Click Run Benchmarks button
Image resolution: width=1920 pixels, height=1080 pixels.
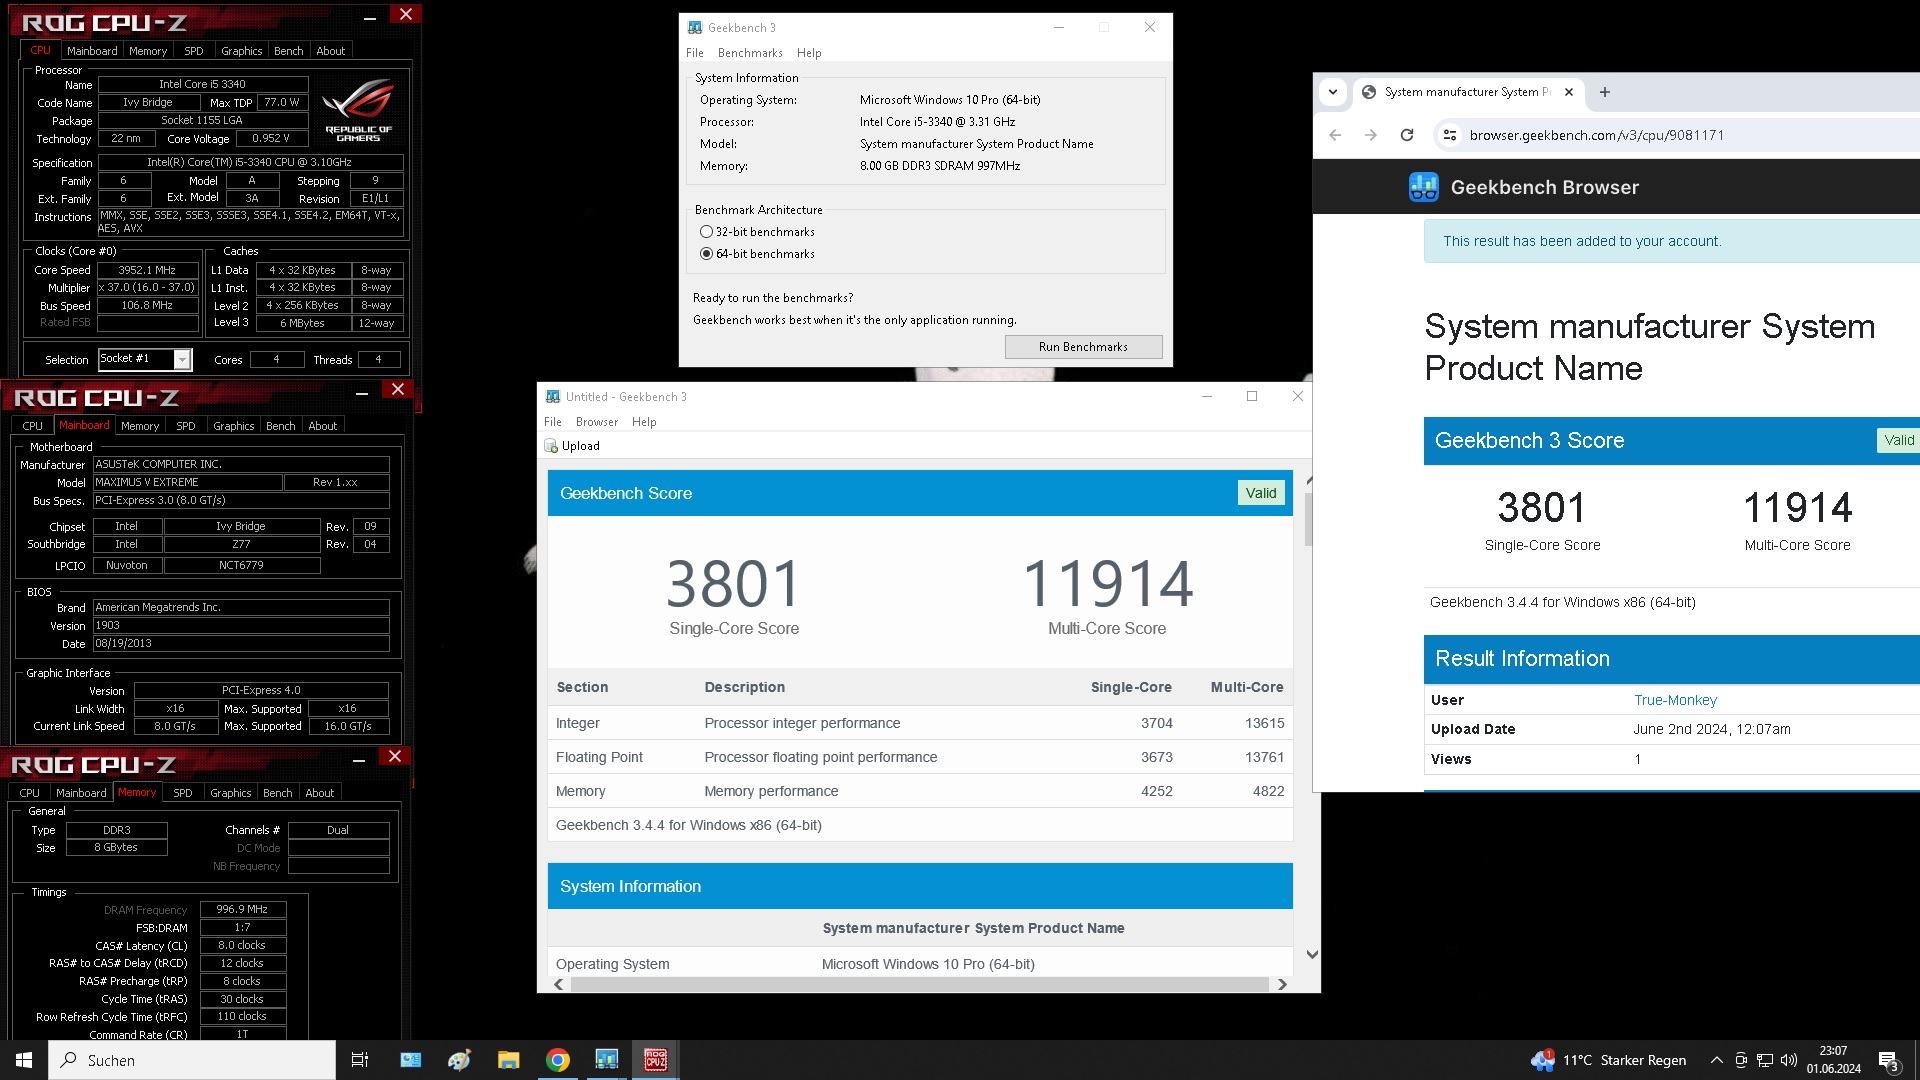coord(1083,347)
